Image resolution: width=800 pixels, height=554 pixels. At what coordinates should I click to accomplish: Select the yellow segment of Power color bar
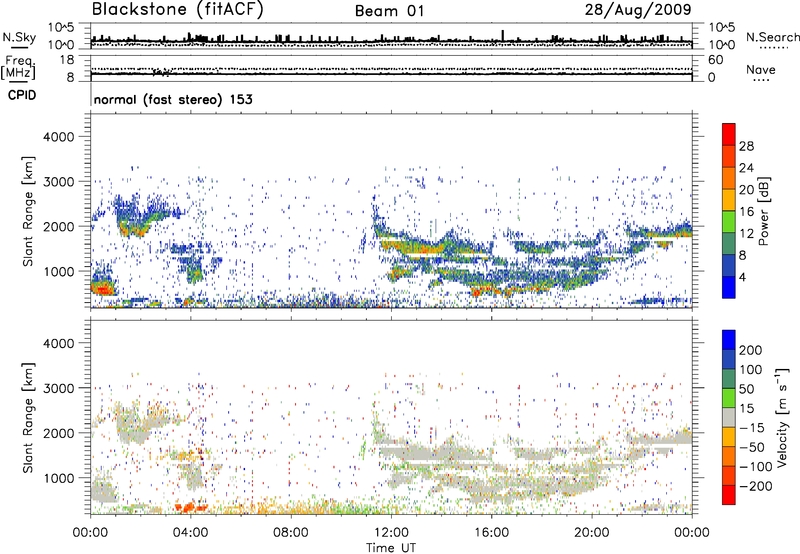click(729, 199)
